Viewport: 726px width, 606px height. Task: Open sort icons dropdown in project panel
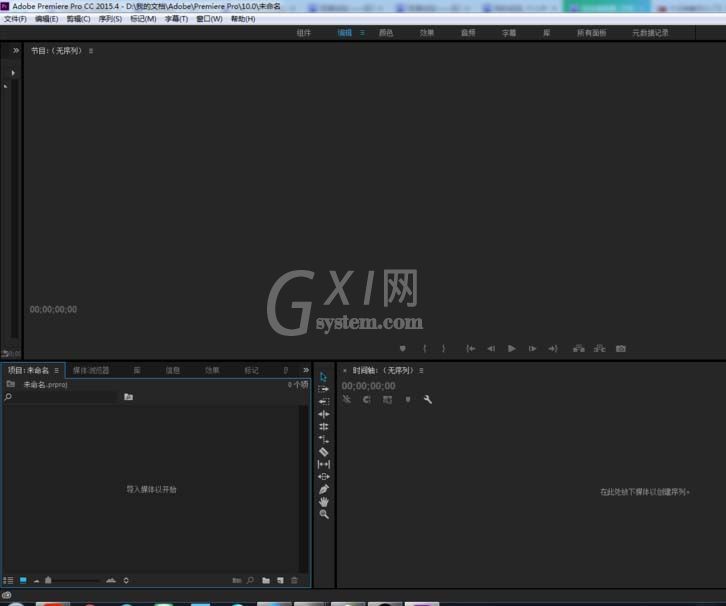[126, 580]
